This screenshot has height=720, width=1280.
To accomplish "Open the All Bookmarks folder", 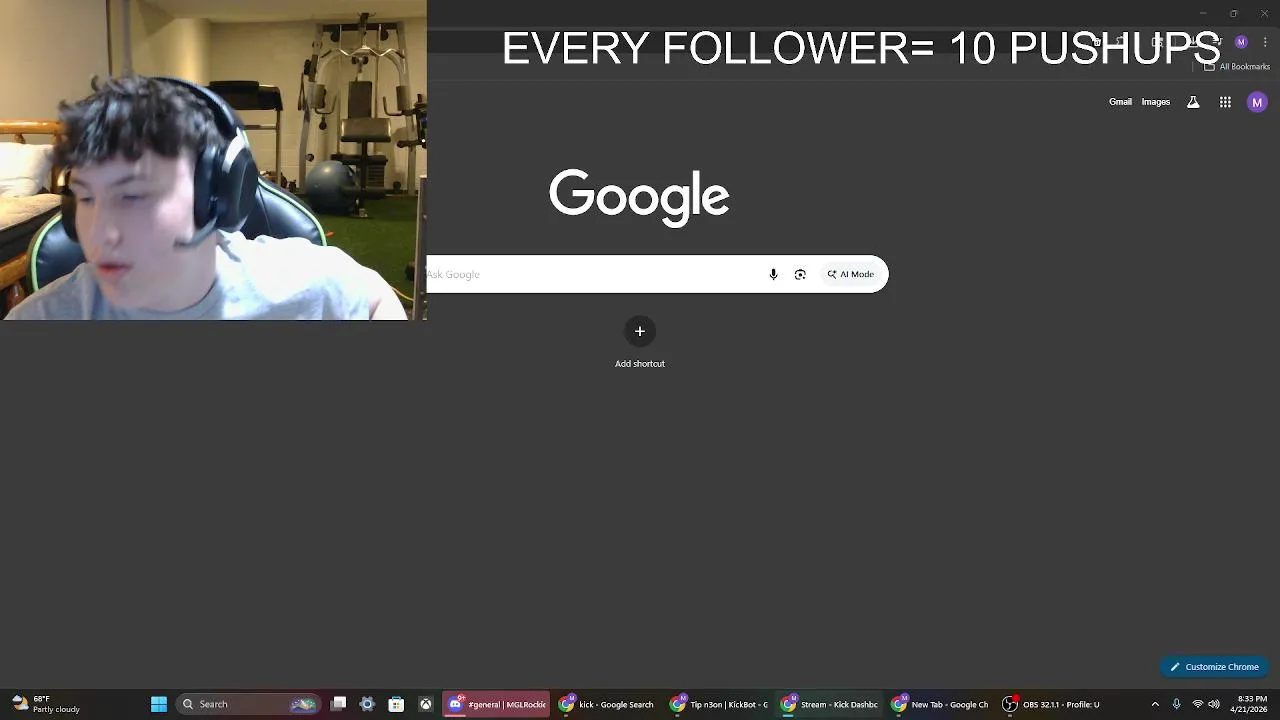I will 1237,67.
